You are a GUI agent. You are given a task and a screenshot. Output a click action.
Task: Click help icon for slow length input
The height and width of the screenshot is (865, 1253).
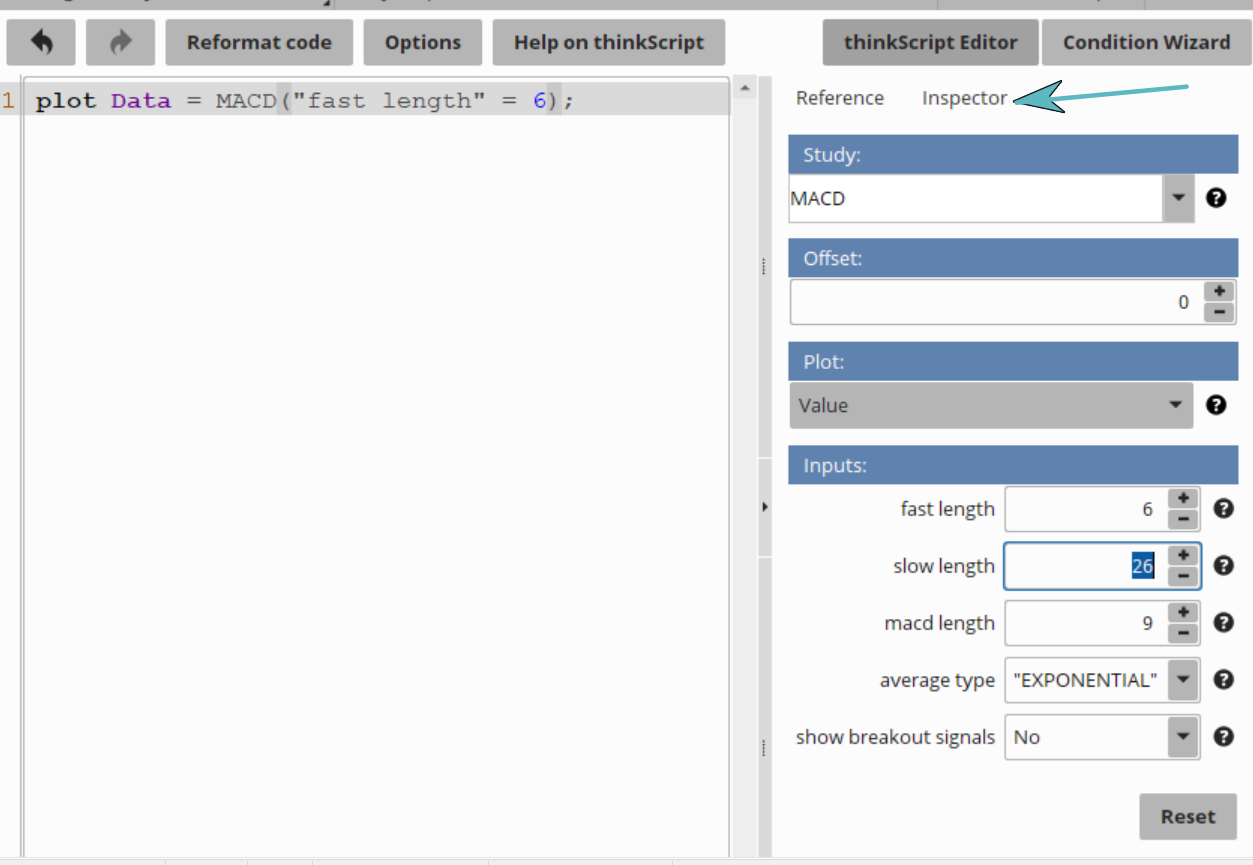click(1223, 566)
